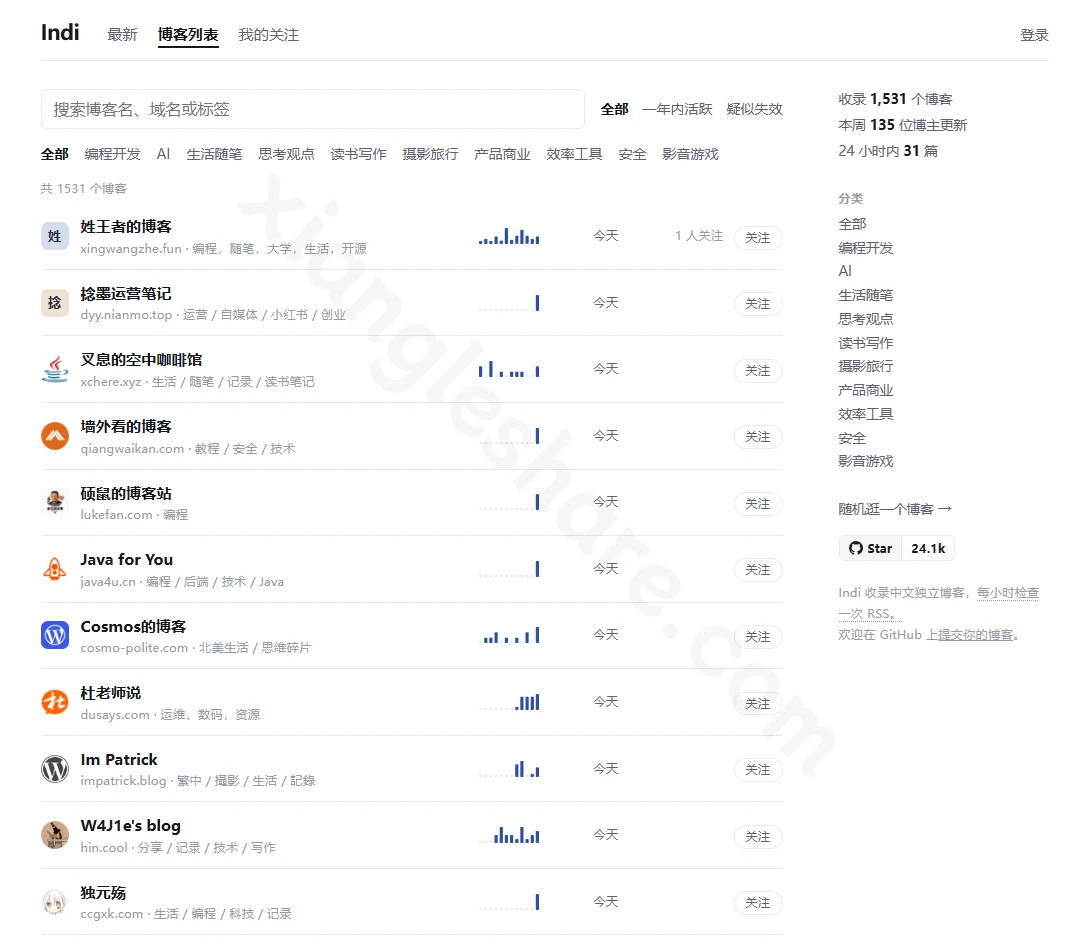Choose 效率工具 in the sidebar 分类 list
This screenshot has height=948, width=1081.
coord(865,414)
